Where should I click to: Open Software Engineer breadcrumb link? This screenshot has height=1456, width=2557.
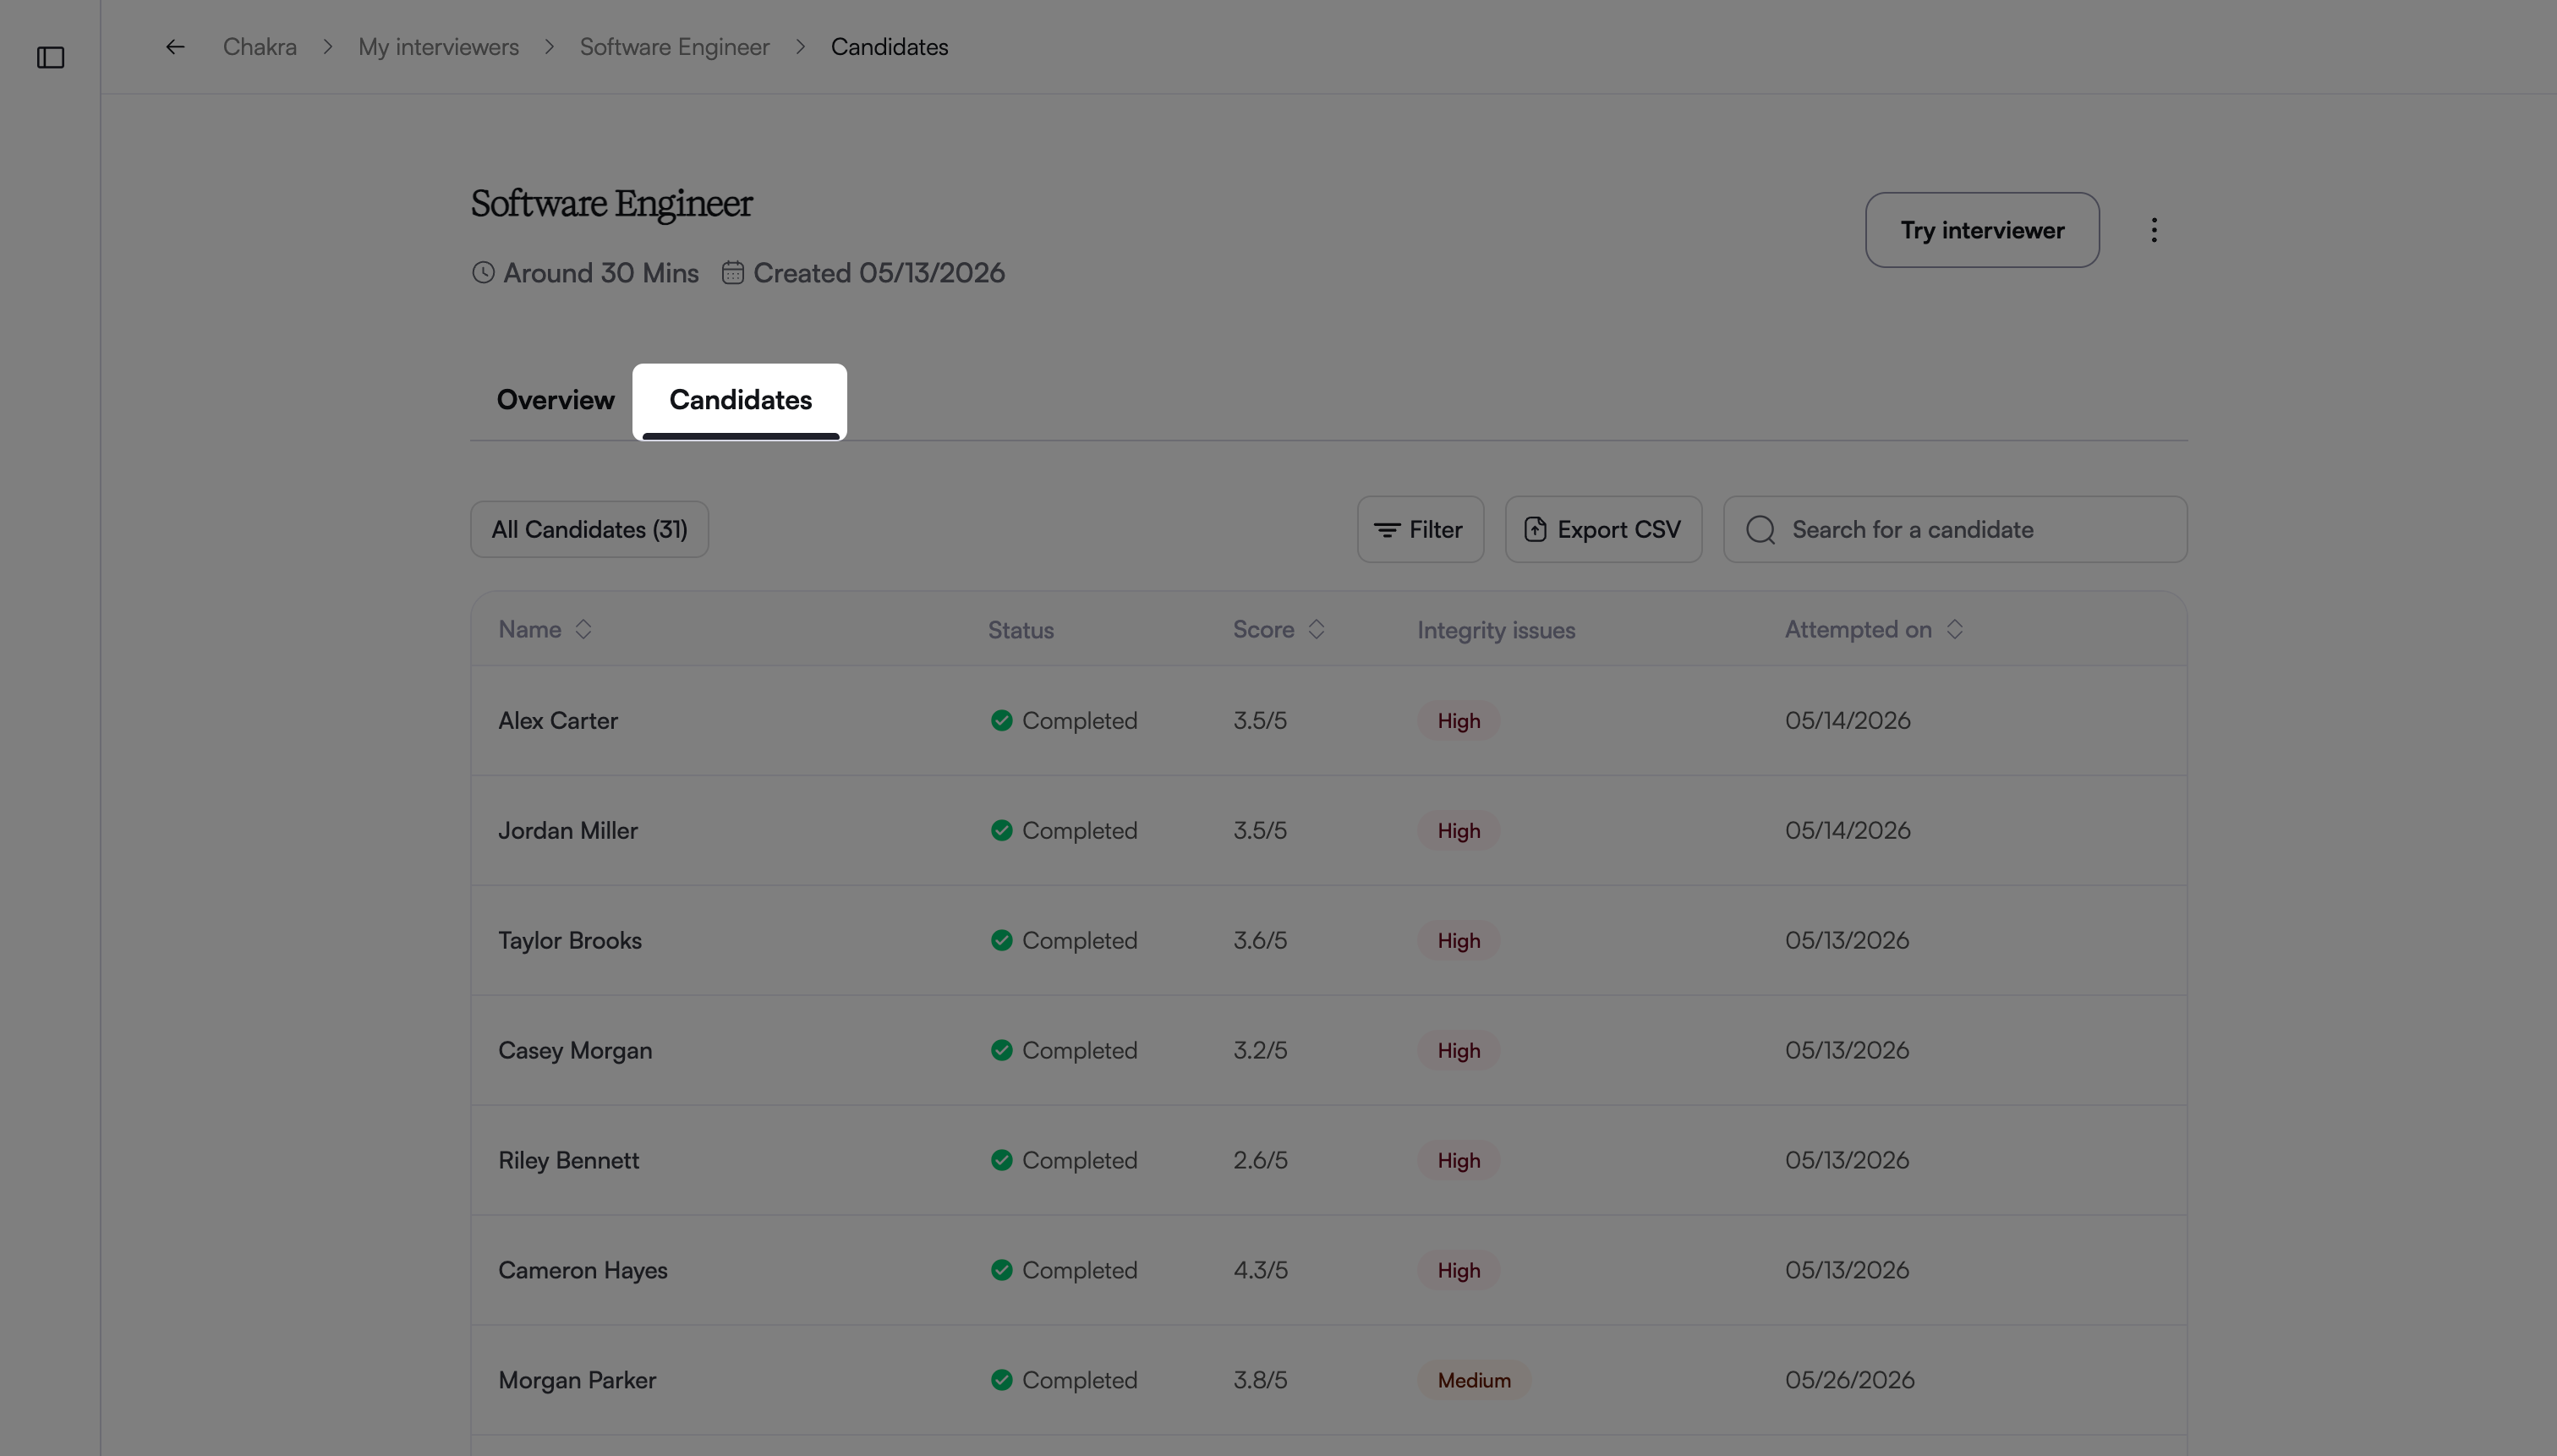click(x=675, y=47)
